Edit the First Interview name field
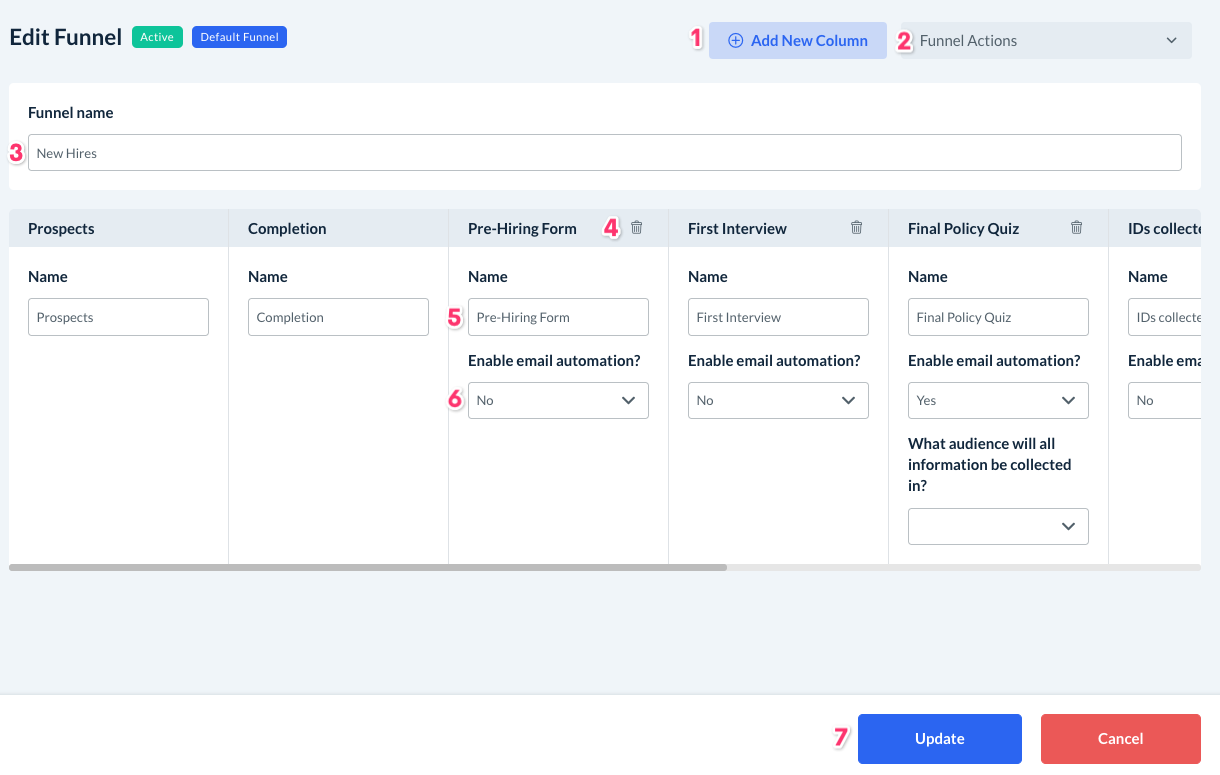1220x775 pixels. click(778, 317)
